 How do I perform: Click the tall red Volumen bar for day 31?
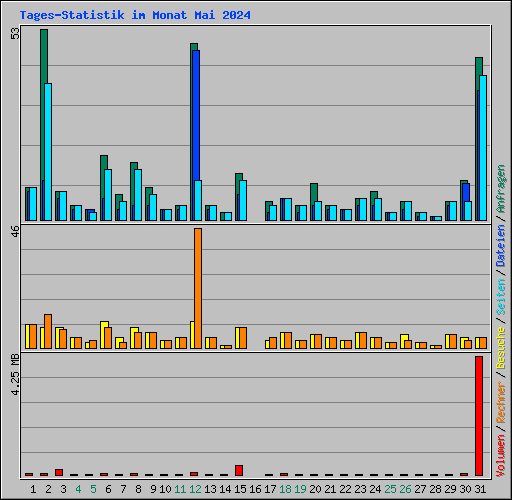click(x=479, y=416)
